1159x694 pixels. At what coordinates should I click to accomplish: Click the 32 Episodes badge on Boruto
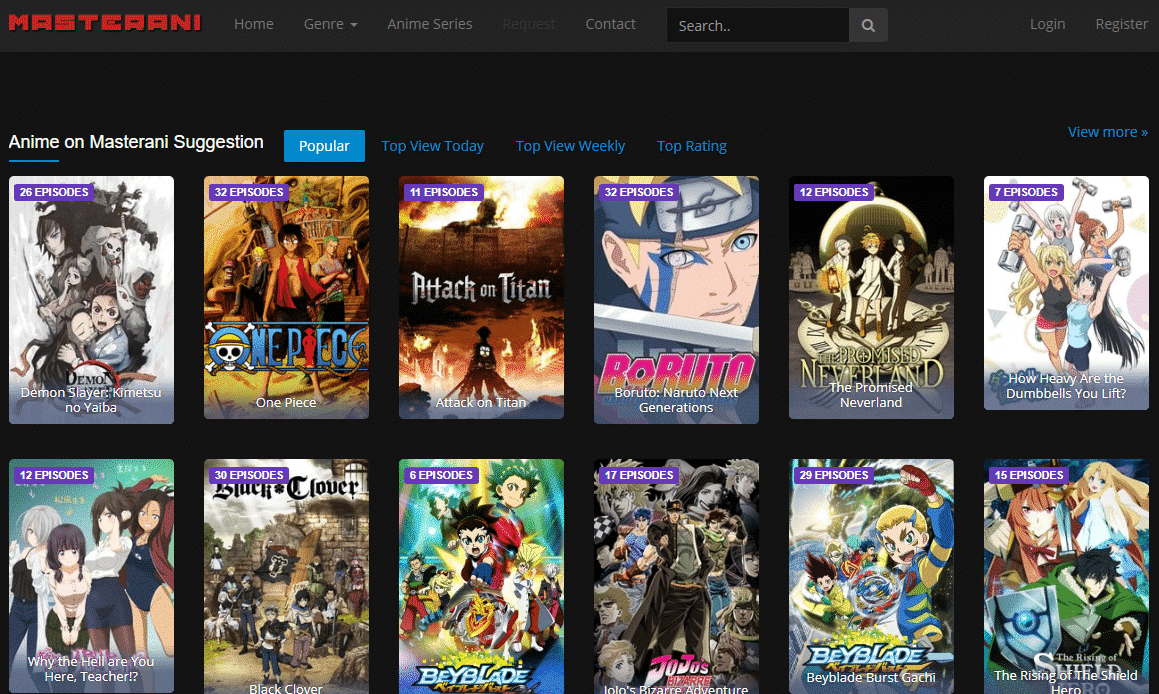coord(639,192)
